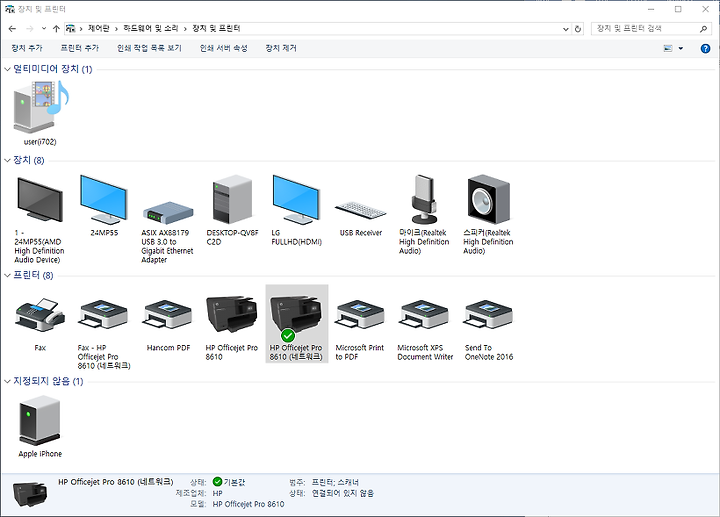
Task: Open the view options dropdown arrow
Action: coord(681,48)
